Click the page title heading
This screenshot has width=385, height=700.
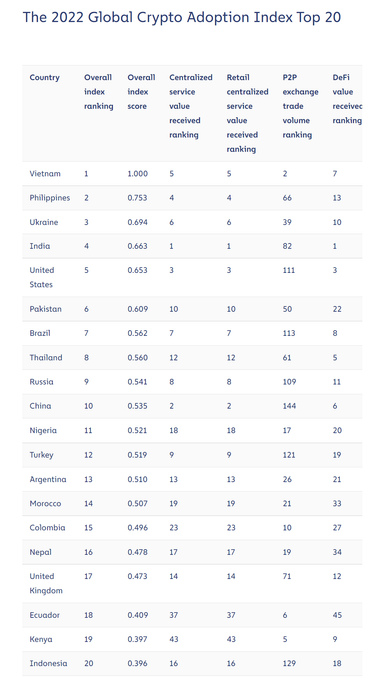click(x=182, y=17)
